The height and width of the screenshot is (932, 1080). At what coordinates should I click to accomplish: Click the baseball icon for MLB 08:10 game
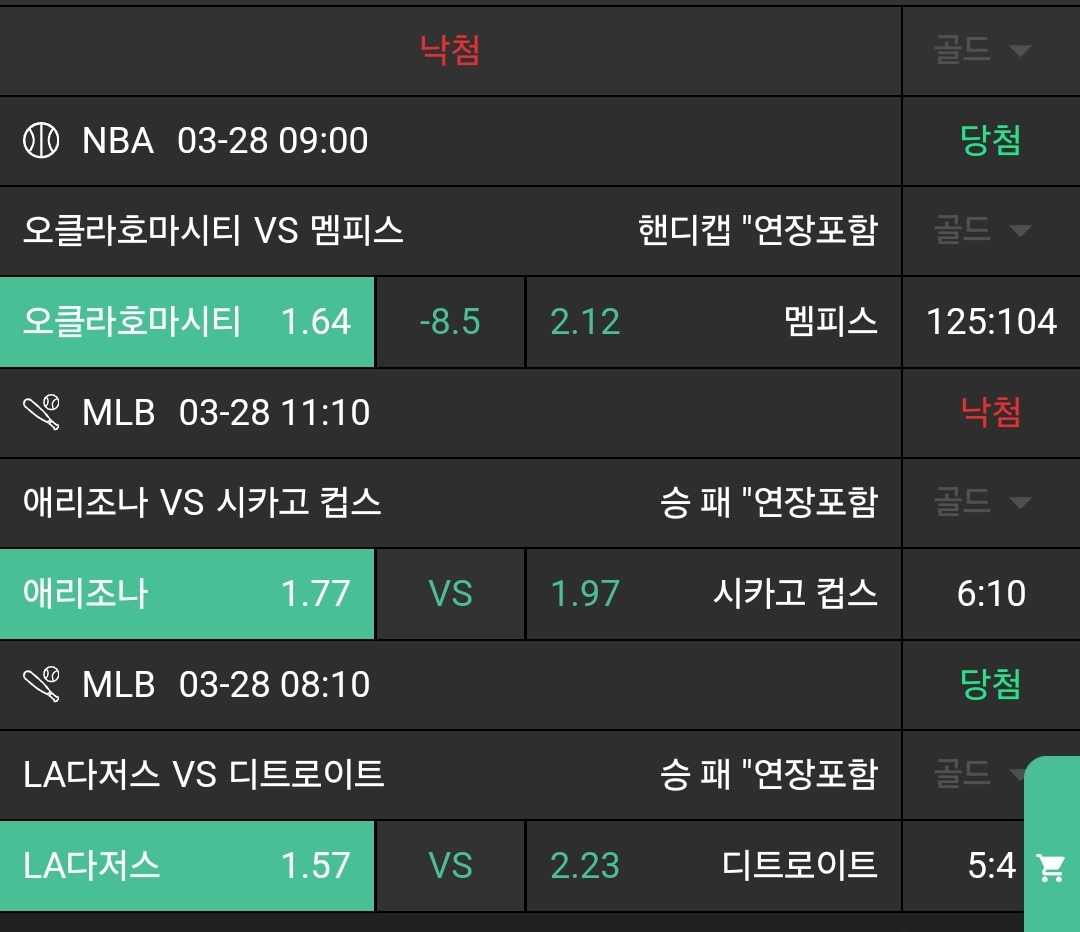(x=42, y=685)
